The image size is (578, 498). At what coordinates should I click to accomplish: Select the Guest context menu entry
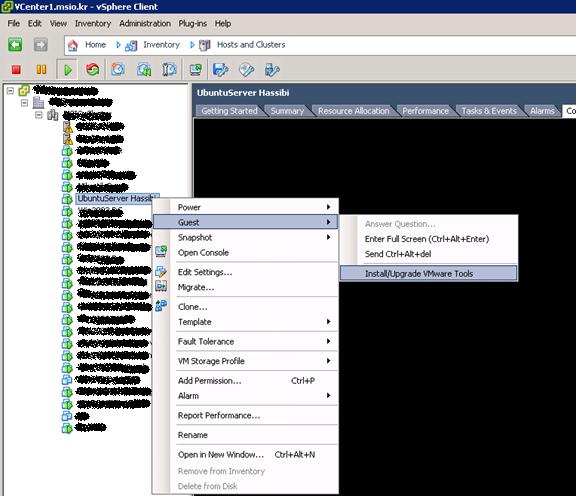pyautogui.click(x=245, y=222)
